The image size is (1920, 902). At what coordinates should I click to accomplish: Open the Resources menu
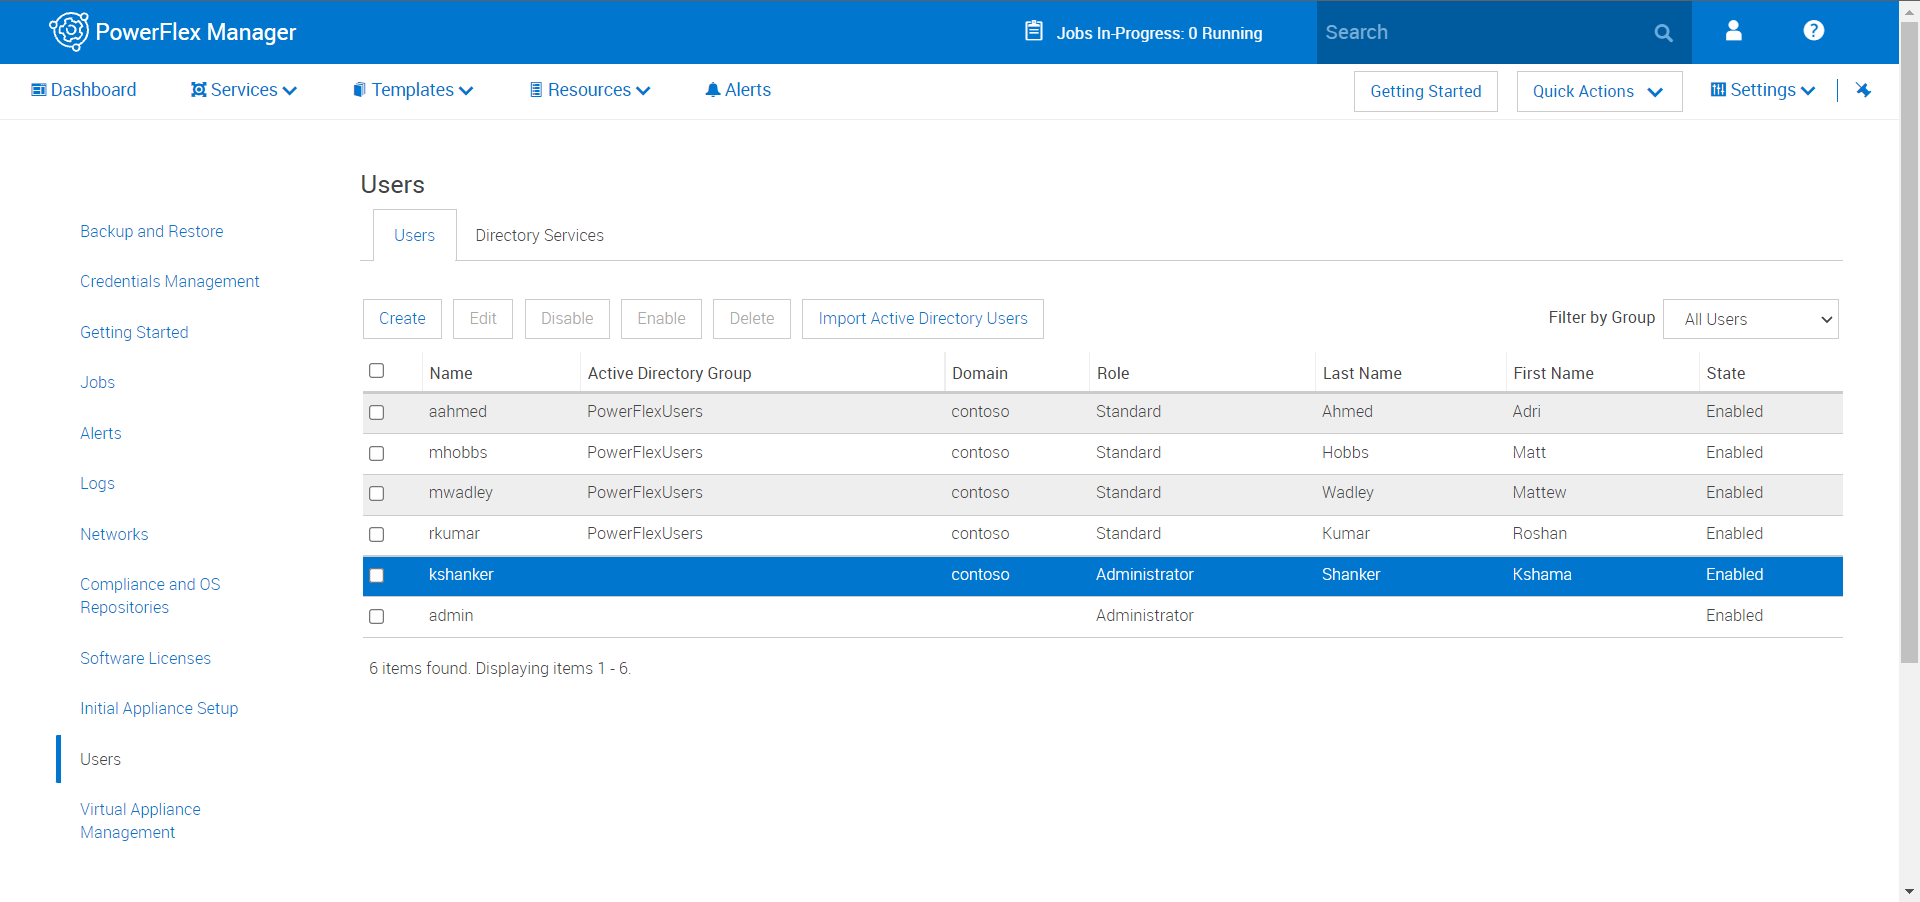(589, 89)
